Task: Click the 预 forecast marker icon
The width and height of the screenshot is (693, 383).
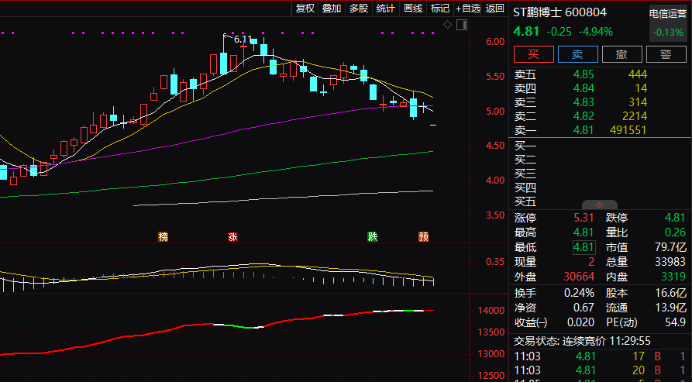Action: tap(423, 237)
